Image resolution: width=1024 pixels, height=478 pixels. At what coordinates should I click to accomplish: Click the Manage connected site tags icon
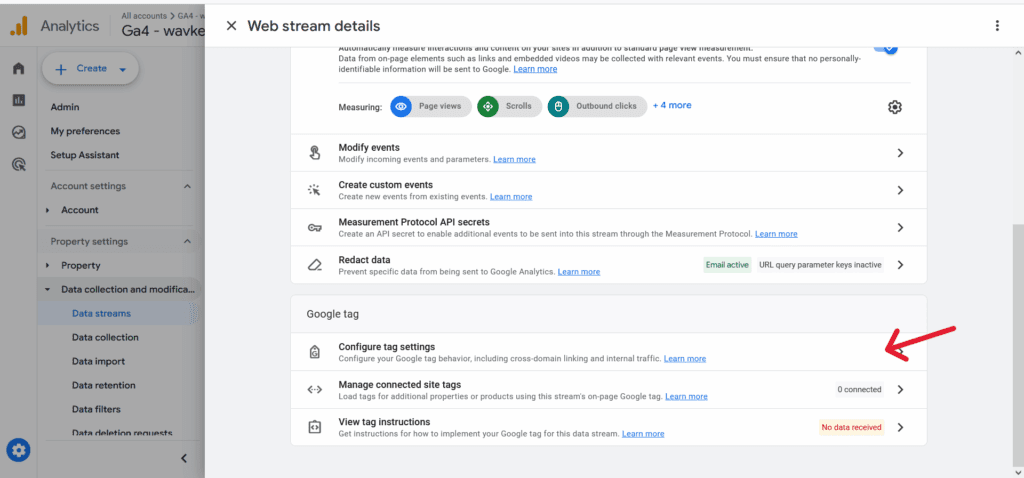click(x=314, y=390)
